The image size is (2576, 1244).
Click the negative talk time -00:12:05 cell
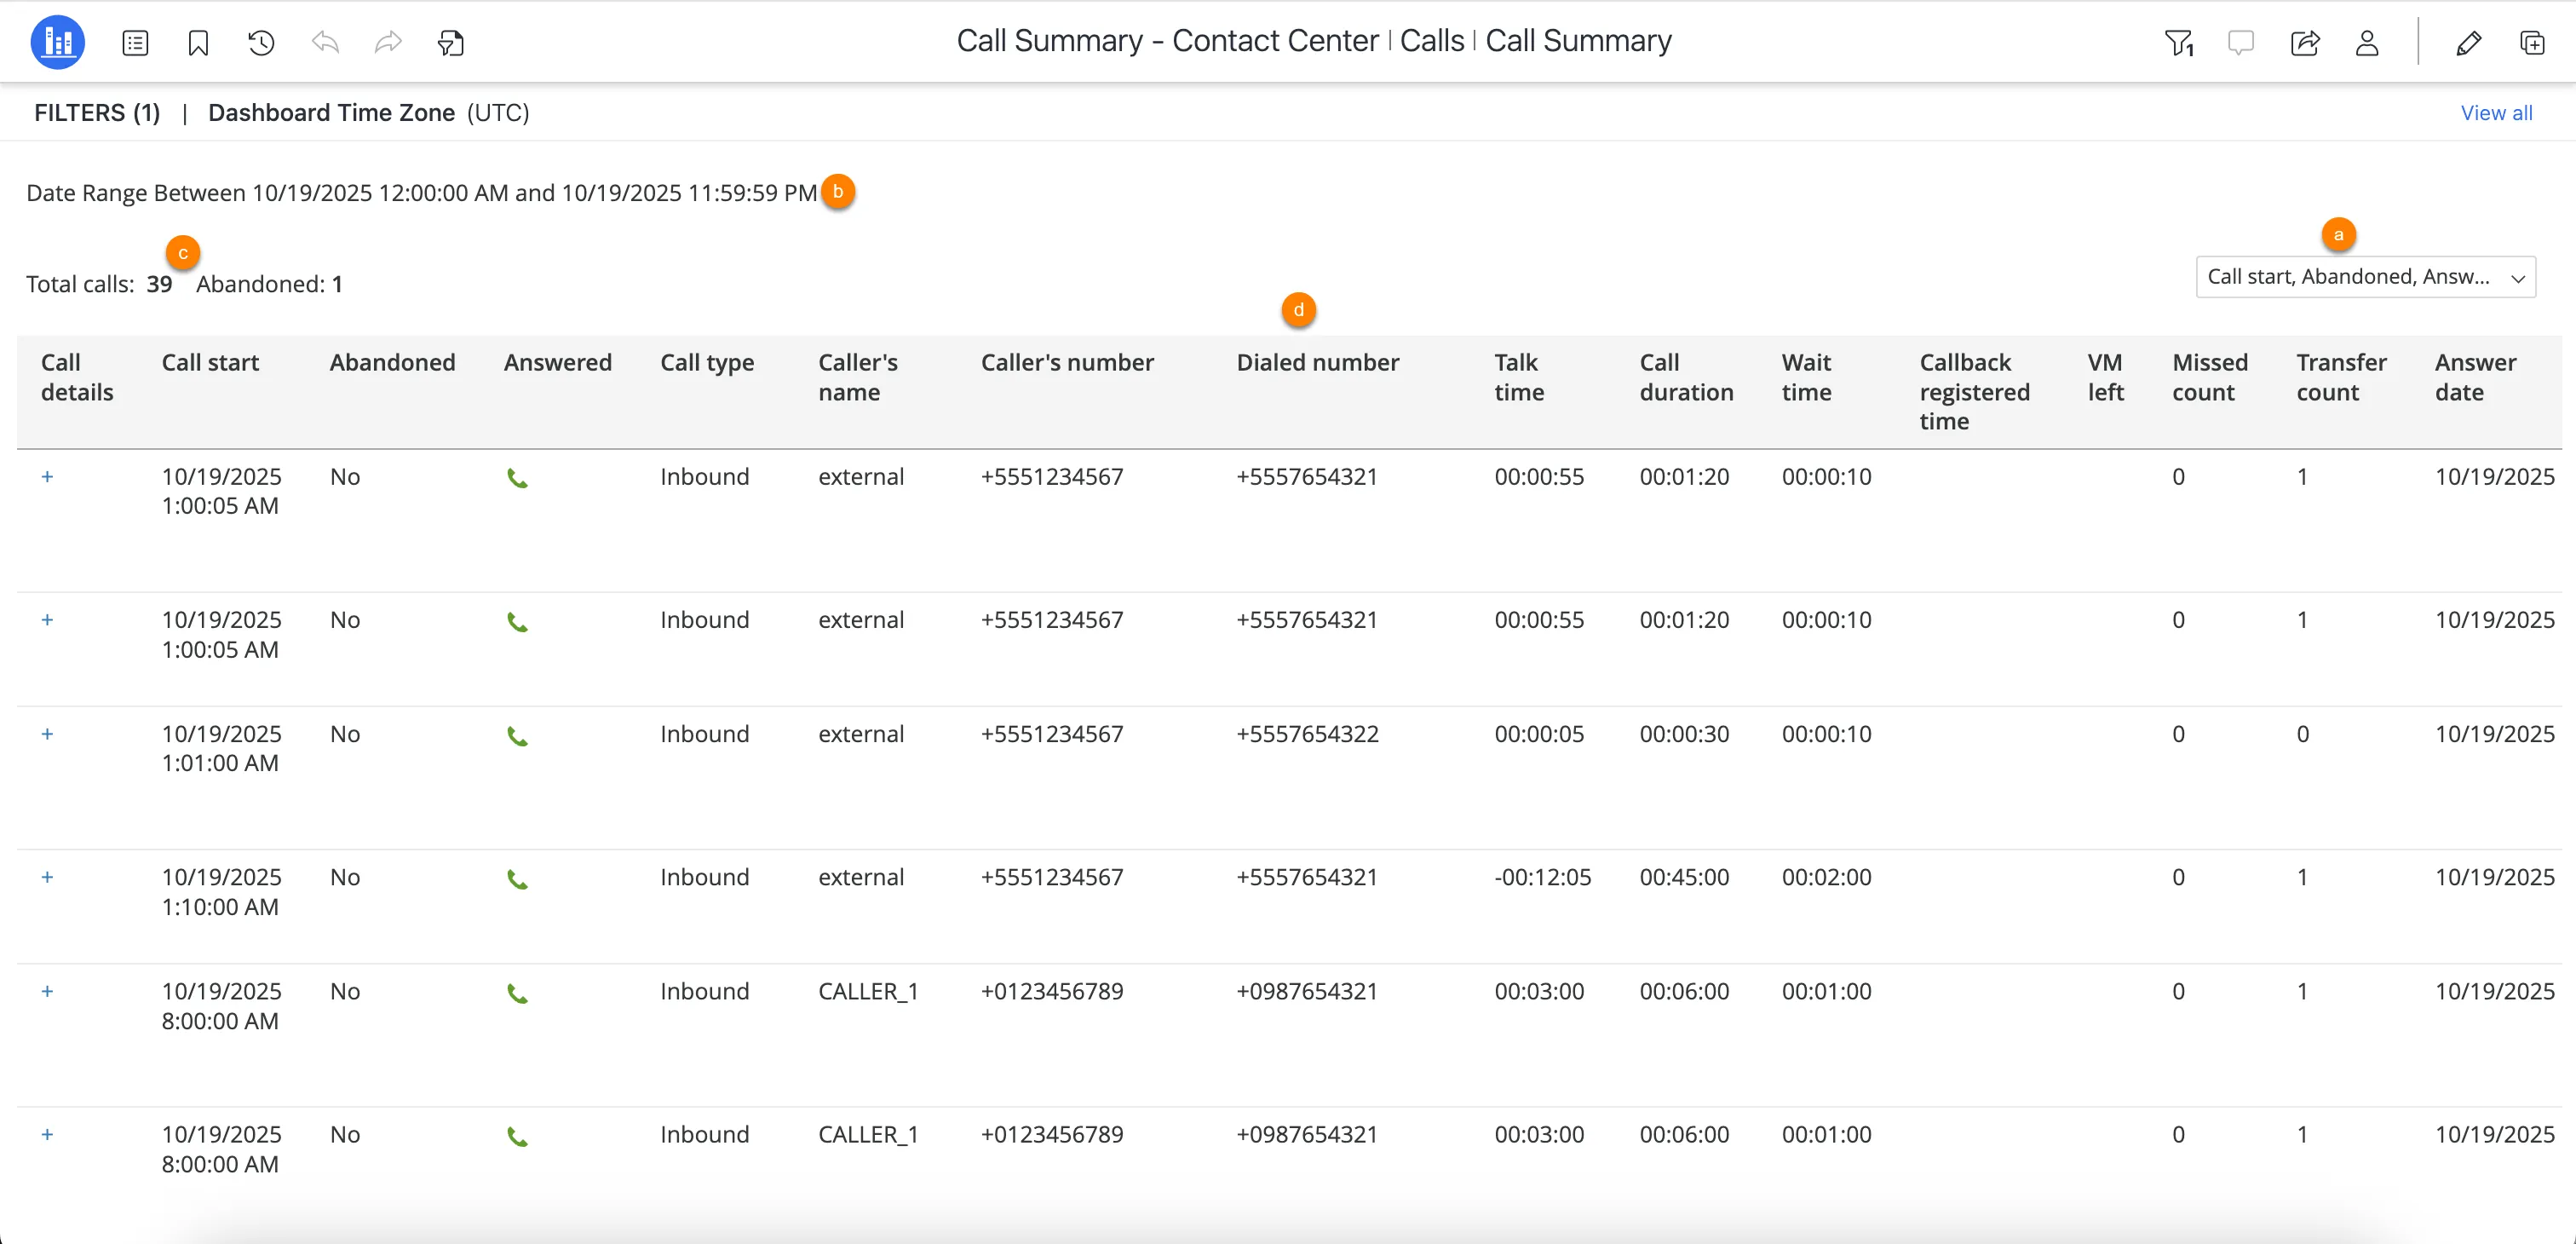click(1542, 877)
